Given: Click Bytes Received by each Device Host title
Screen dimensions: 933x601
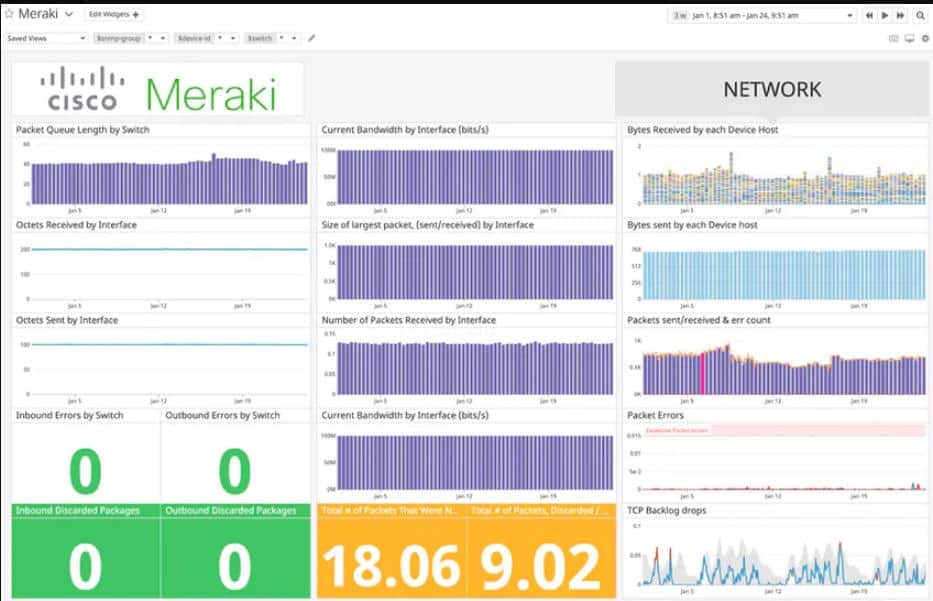Looking at the screenshot, I should [702, 130].
